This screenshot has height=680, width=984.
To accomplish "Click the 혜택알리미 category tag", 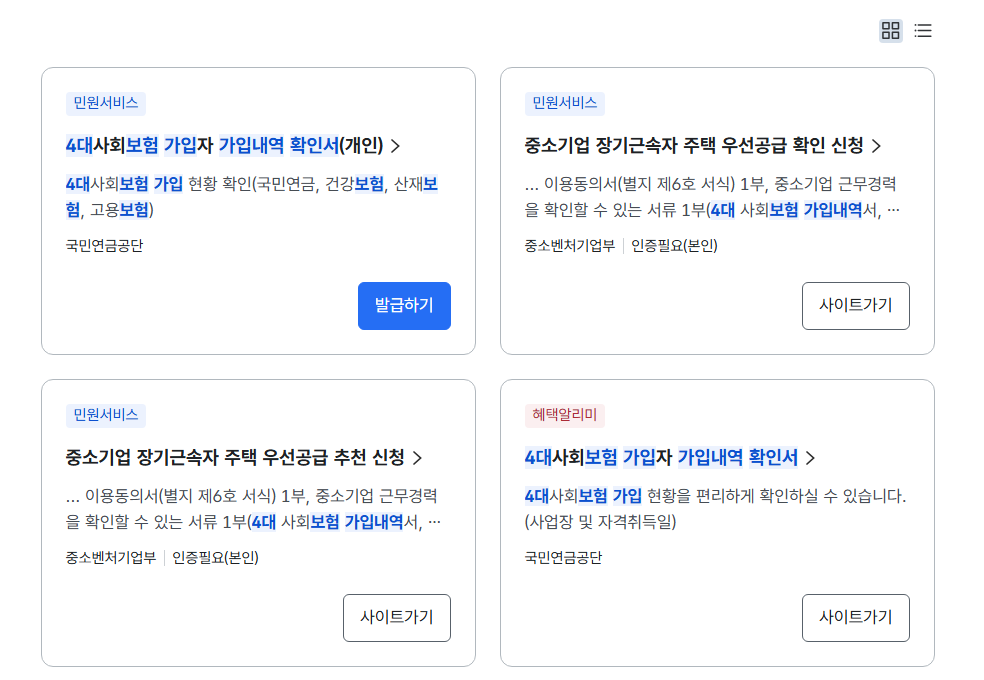I will 564,415.
